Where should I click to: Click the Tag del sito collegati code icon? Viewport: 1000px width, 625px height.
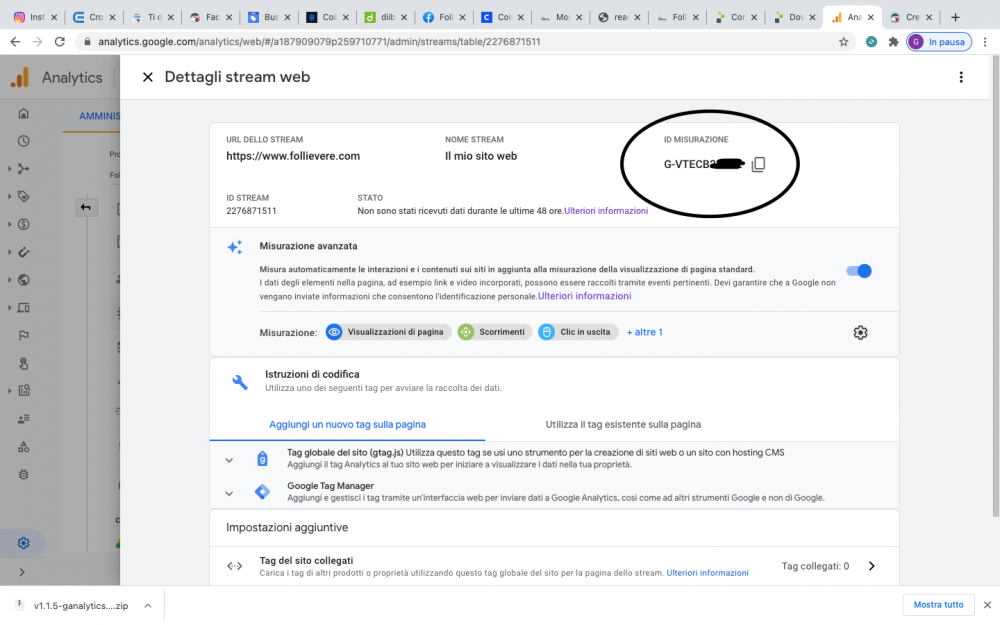[x=235, y=566]
